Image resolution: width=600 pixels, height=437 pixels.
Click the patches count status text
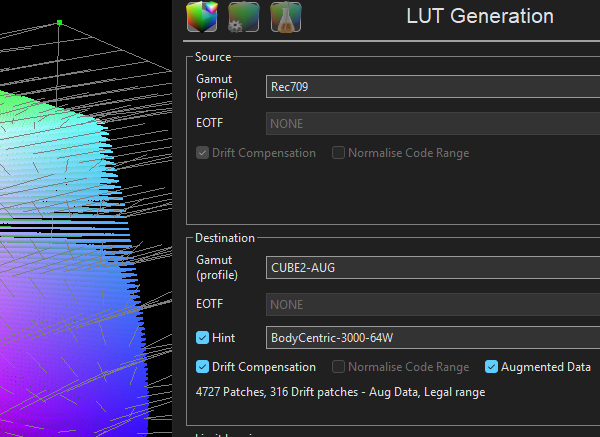click(x=340, y=392)
